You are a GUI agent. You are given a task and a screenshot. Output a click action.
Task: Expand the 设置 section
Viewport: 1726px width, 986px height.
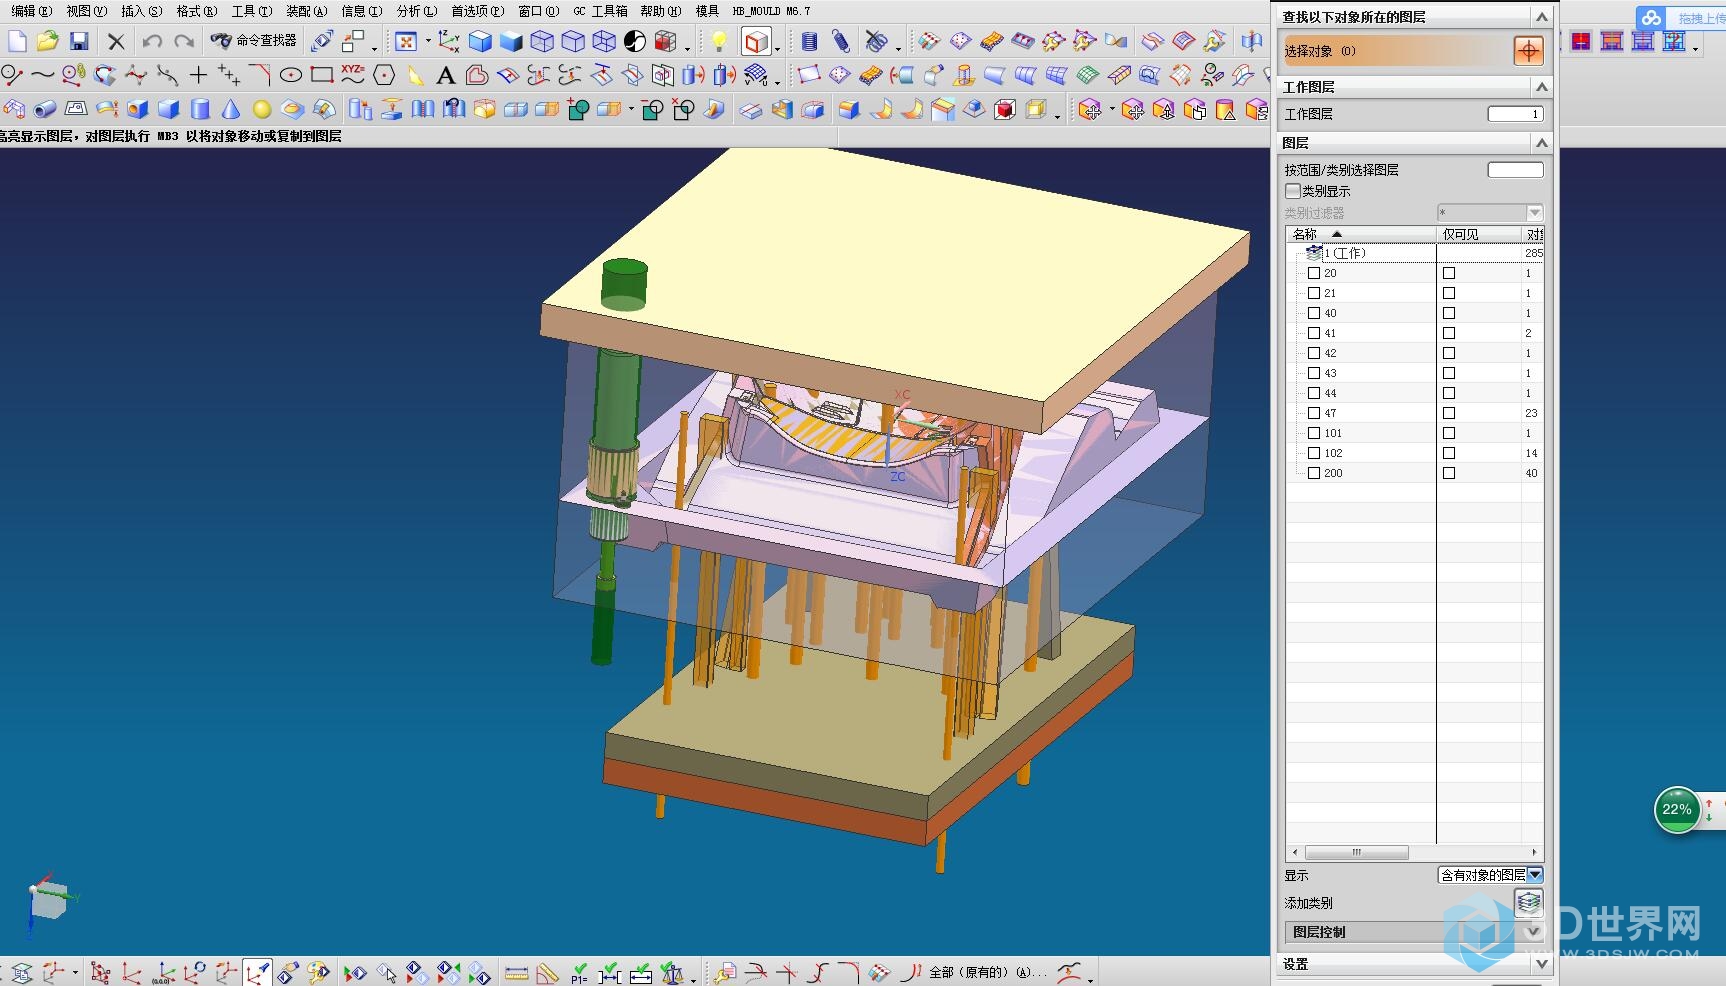(x=1541, y=964)
